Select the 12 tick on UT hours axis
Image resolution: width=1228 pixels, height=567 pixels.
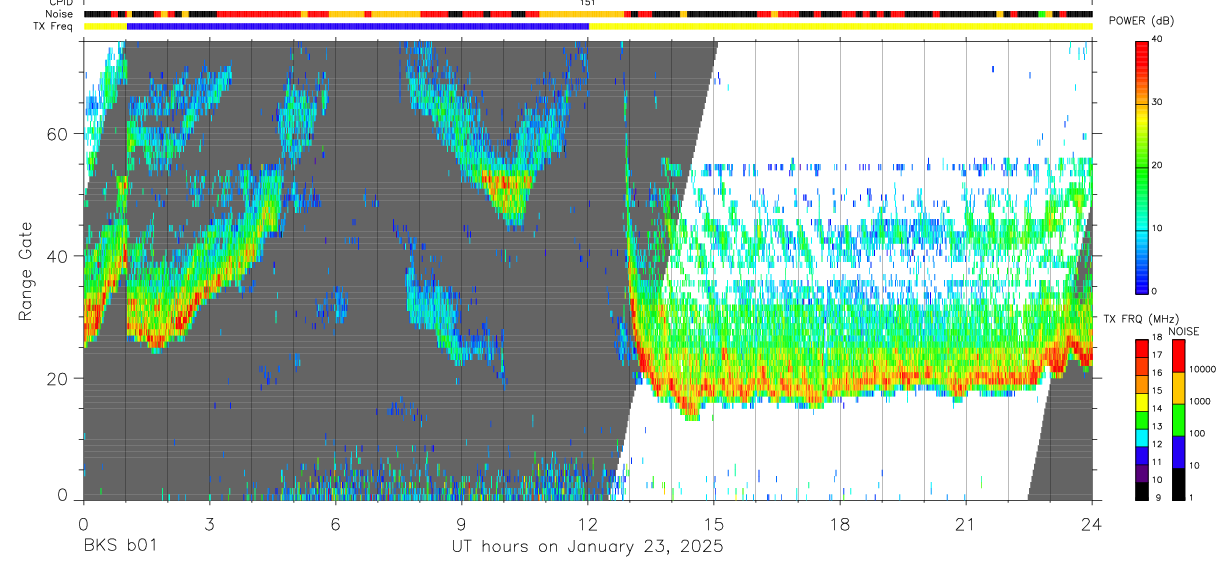point(587,524)
